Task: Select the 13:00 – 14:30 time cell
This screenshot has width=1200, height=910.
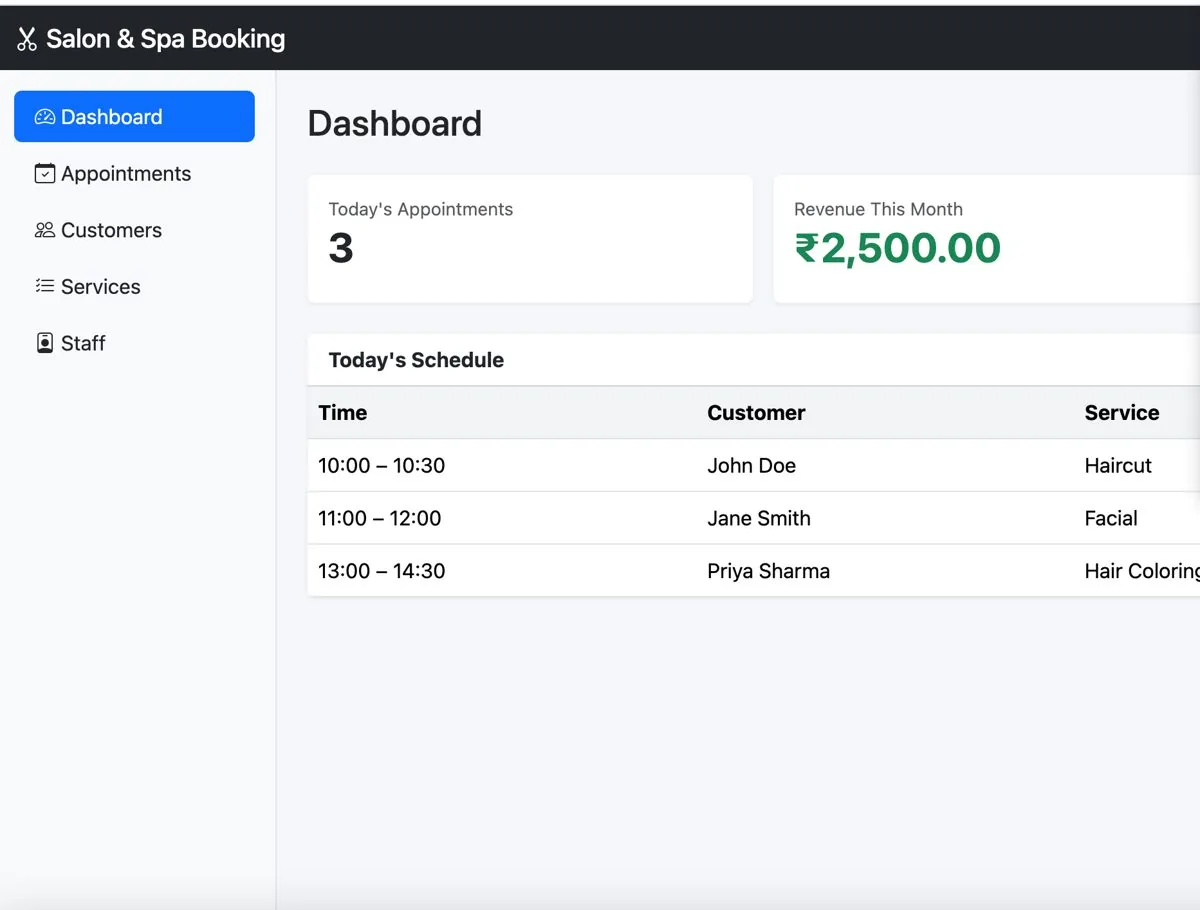Action: 382,571
